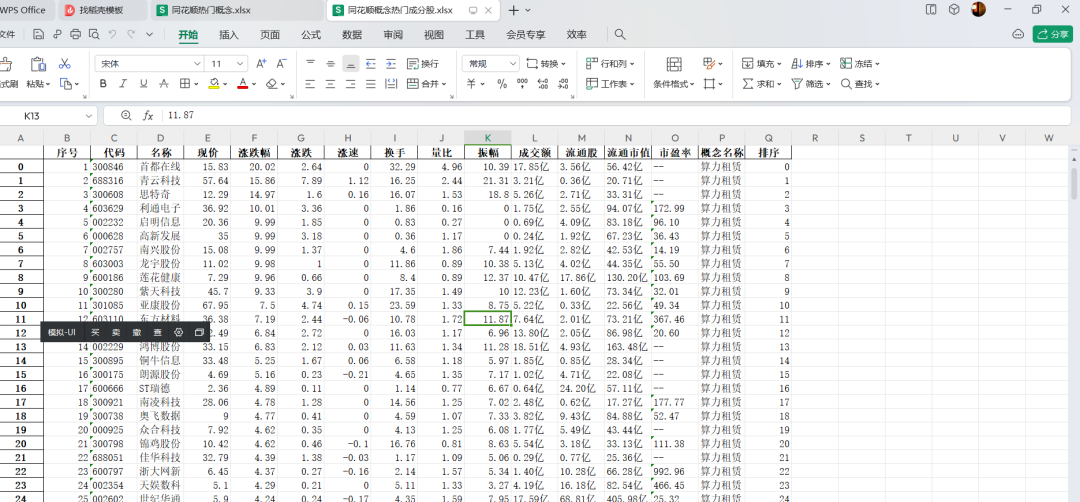1080x502 pixels.
Task: Click the Save icon in quick access toolbar
Action: click(39, 34)
